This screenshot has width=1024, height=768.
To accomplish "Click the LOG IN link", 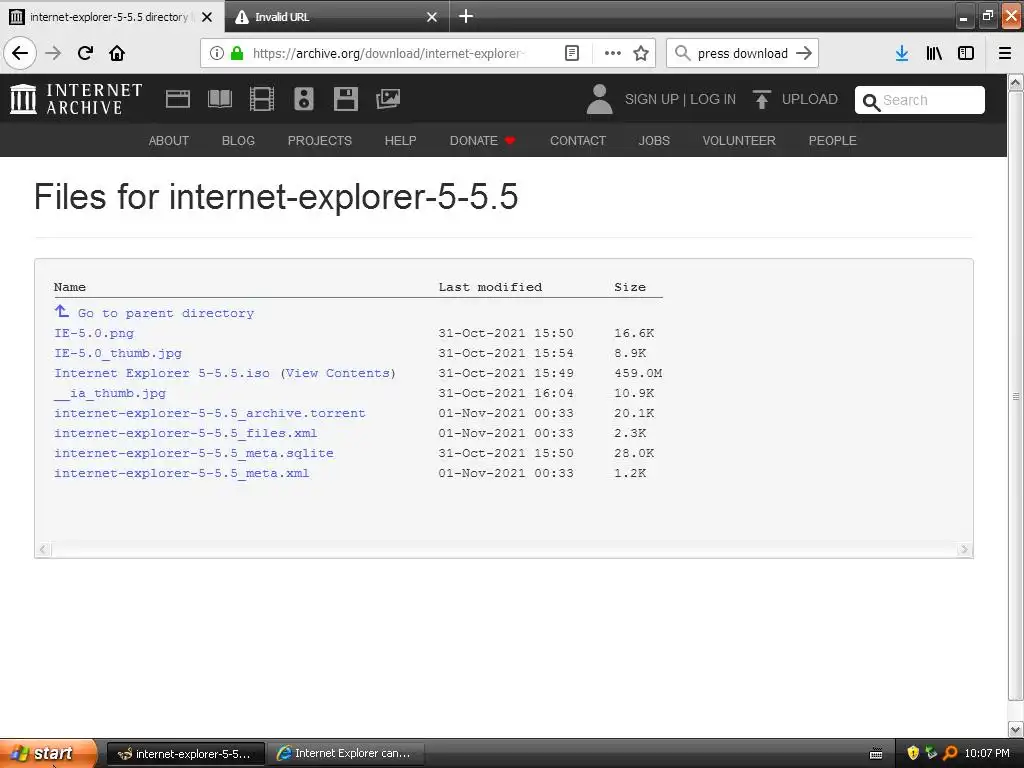I will 713,99.
